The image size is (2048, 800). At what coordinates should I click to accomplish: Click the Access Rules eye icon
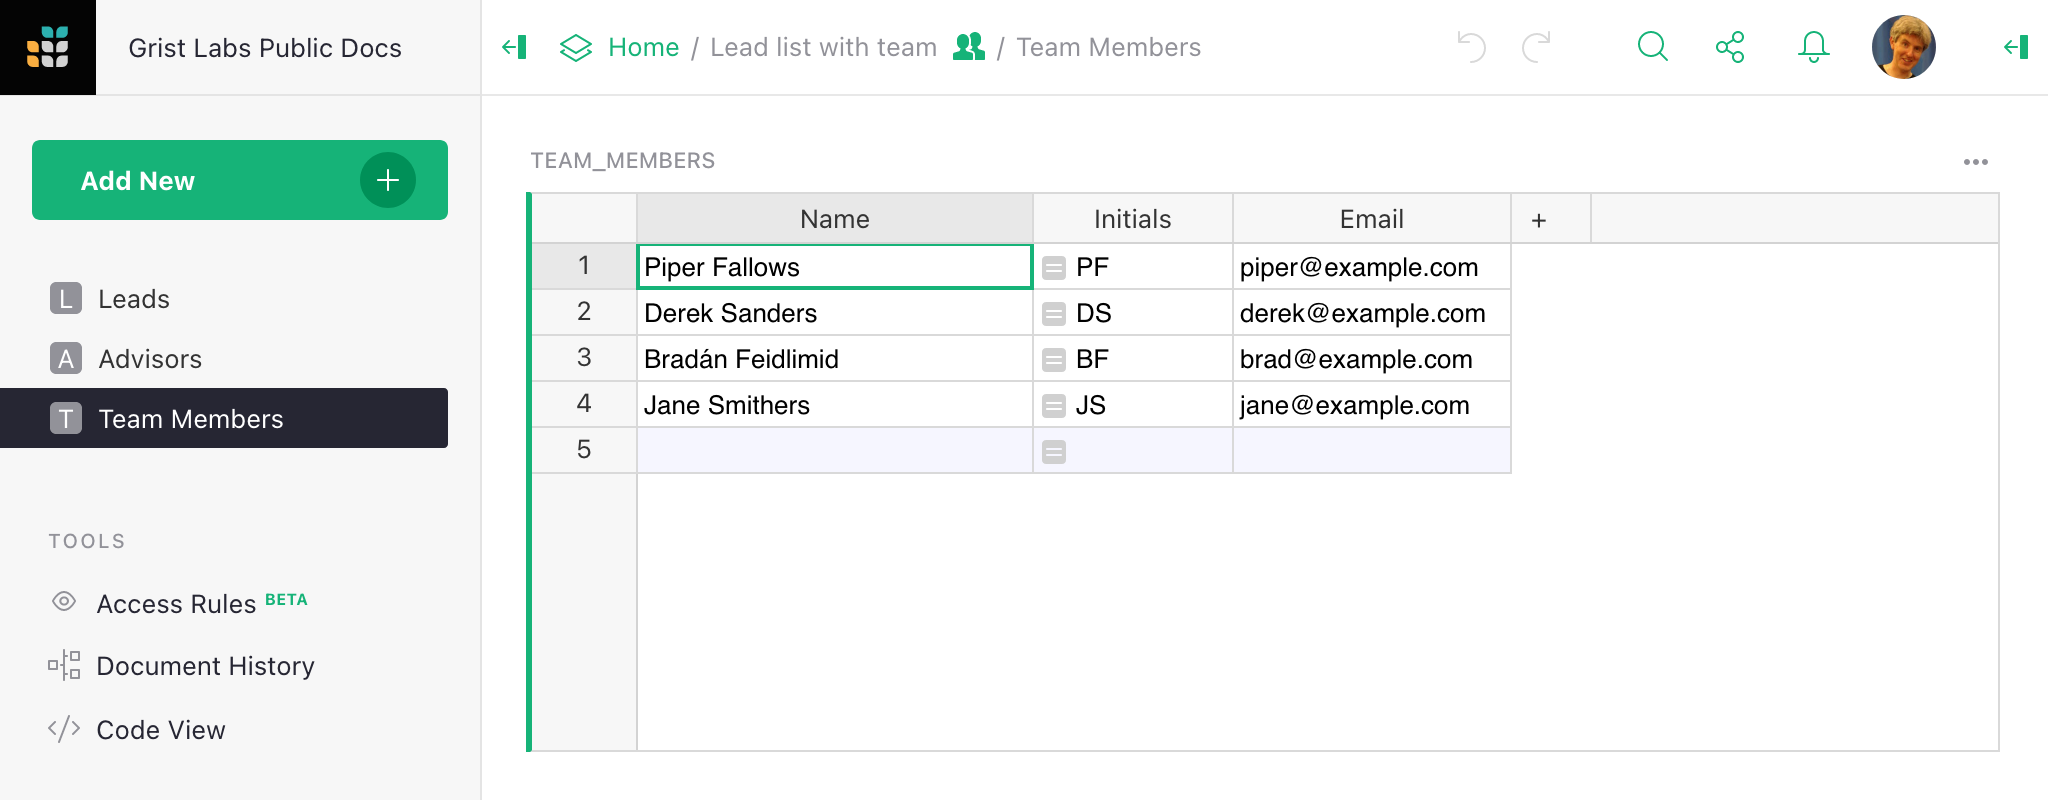(x=64, y=602)
